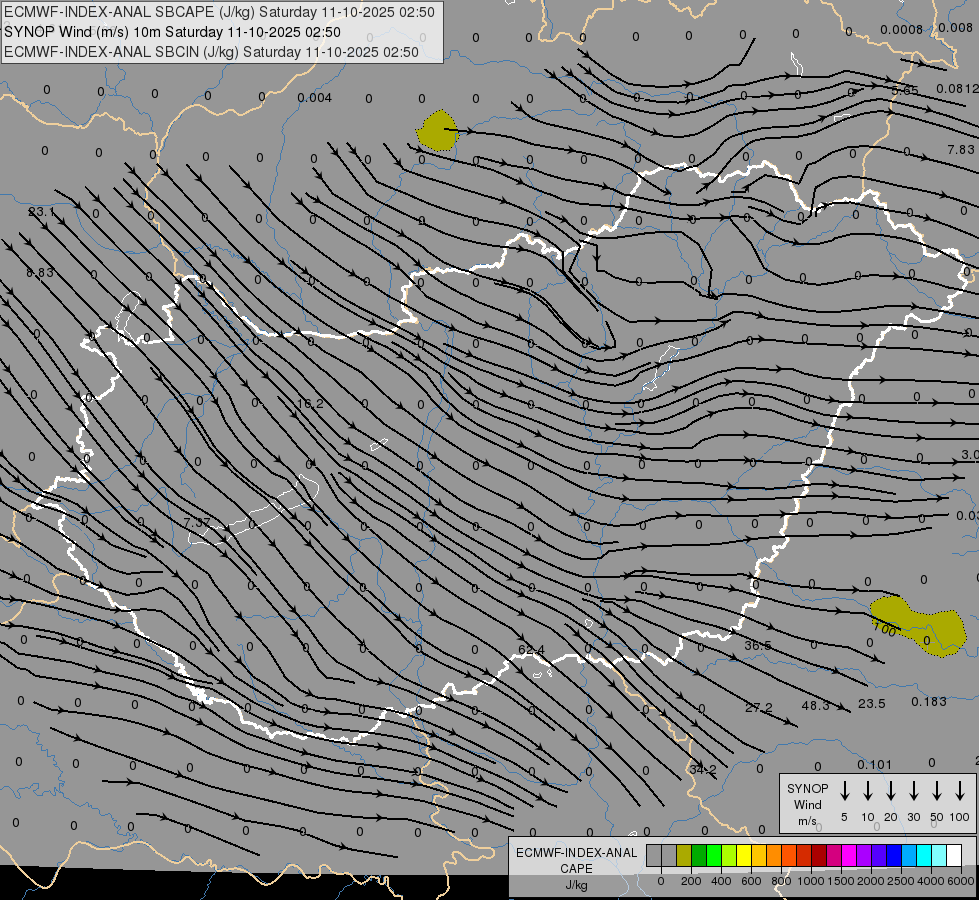Viewport: 979px width, 900px height.
Task: Click the 16.2 value on the map
Action: [310, 403]
